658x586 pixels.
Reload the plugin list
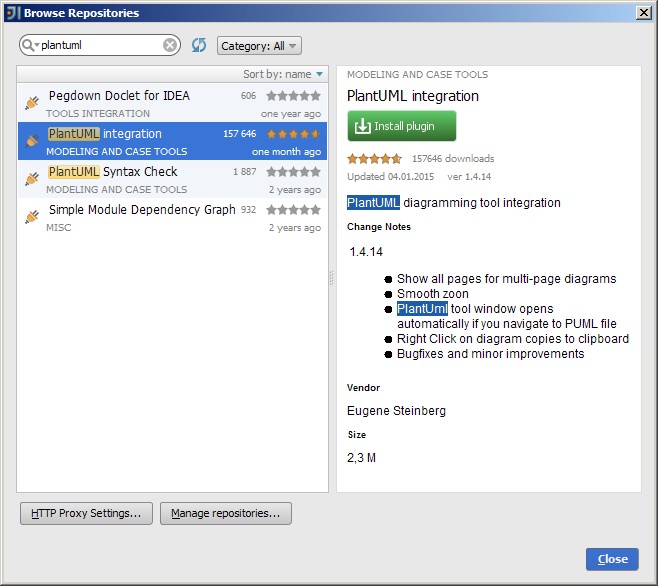coord(199,45)
